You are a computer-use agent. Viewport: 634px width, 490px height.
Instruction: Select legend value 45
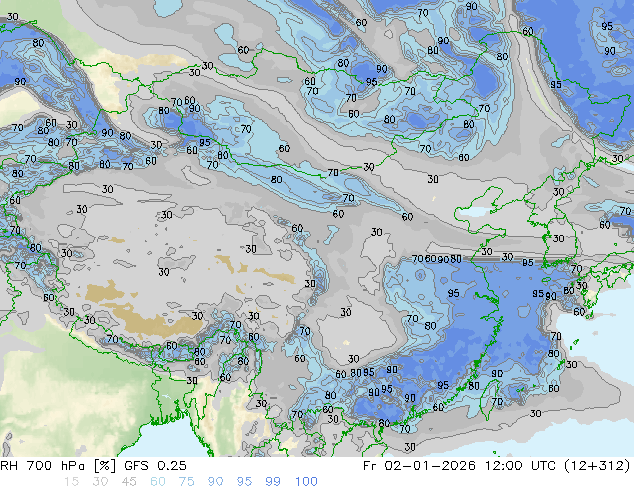[129, 482]
